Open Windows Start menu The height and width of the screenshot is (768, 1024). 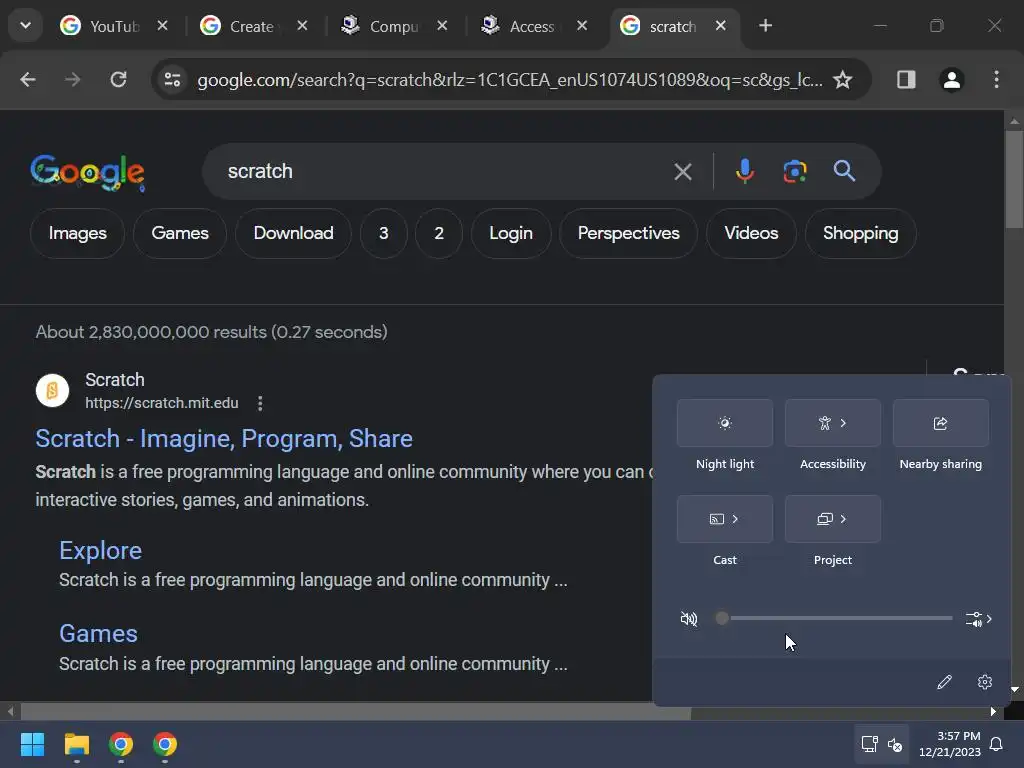[x=32, y=744]
